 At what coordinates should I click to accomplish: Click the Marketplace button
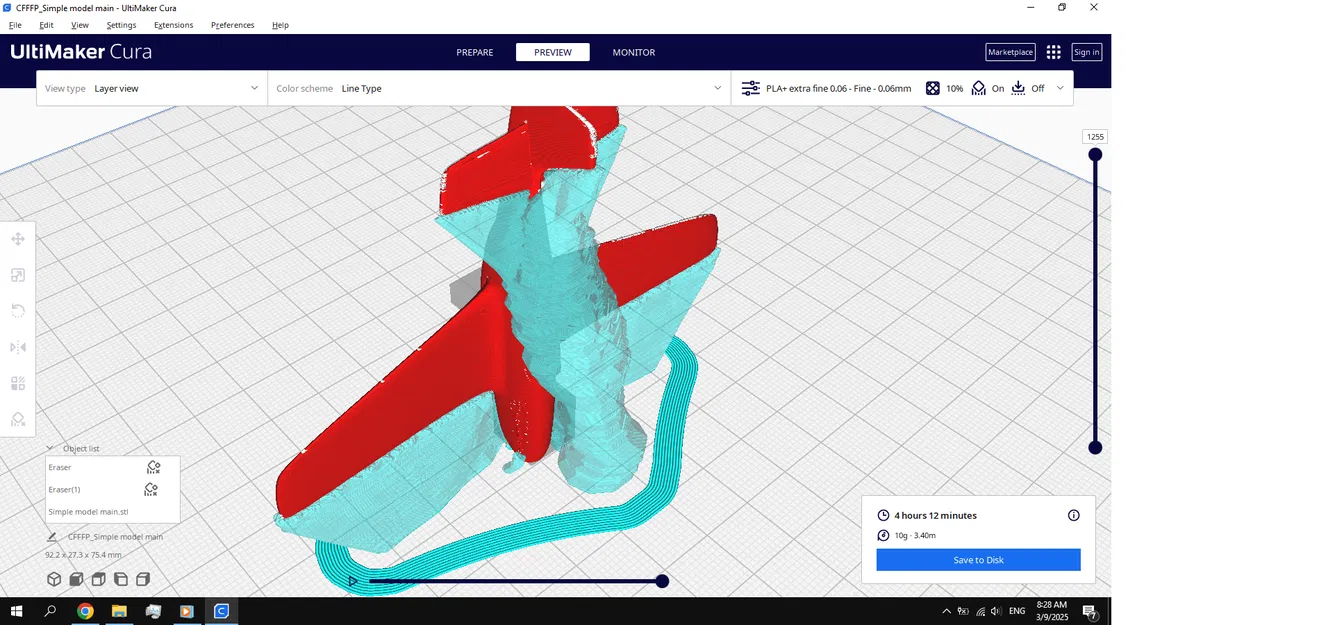pos(1010,52)
